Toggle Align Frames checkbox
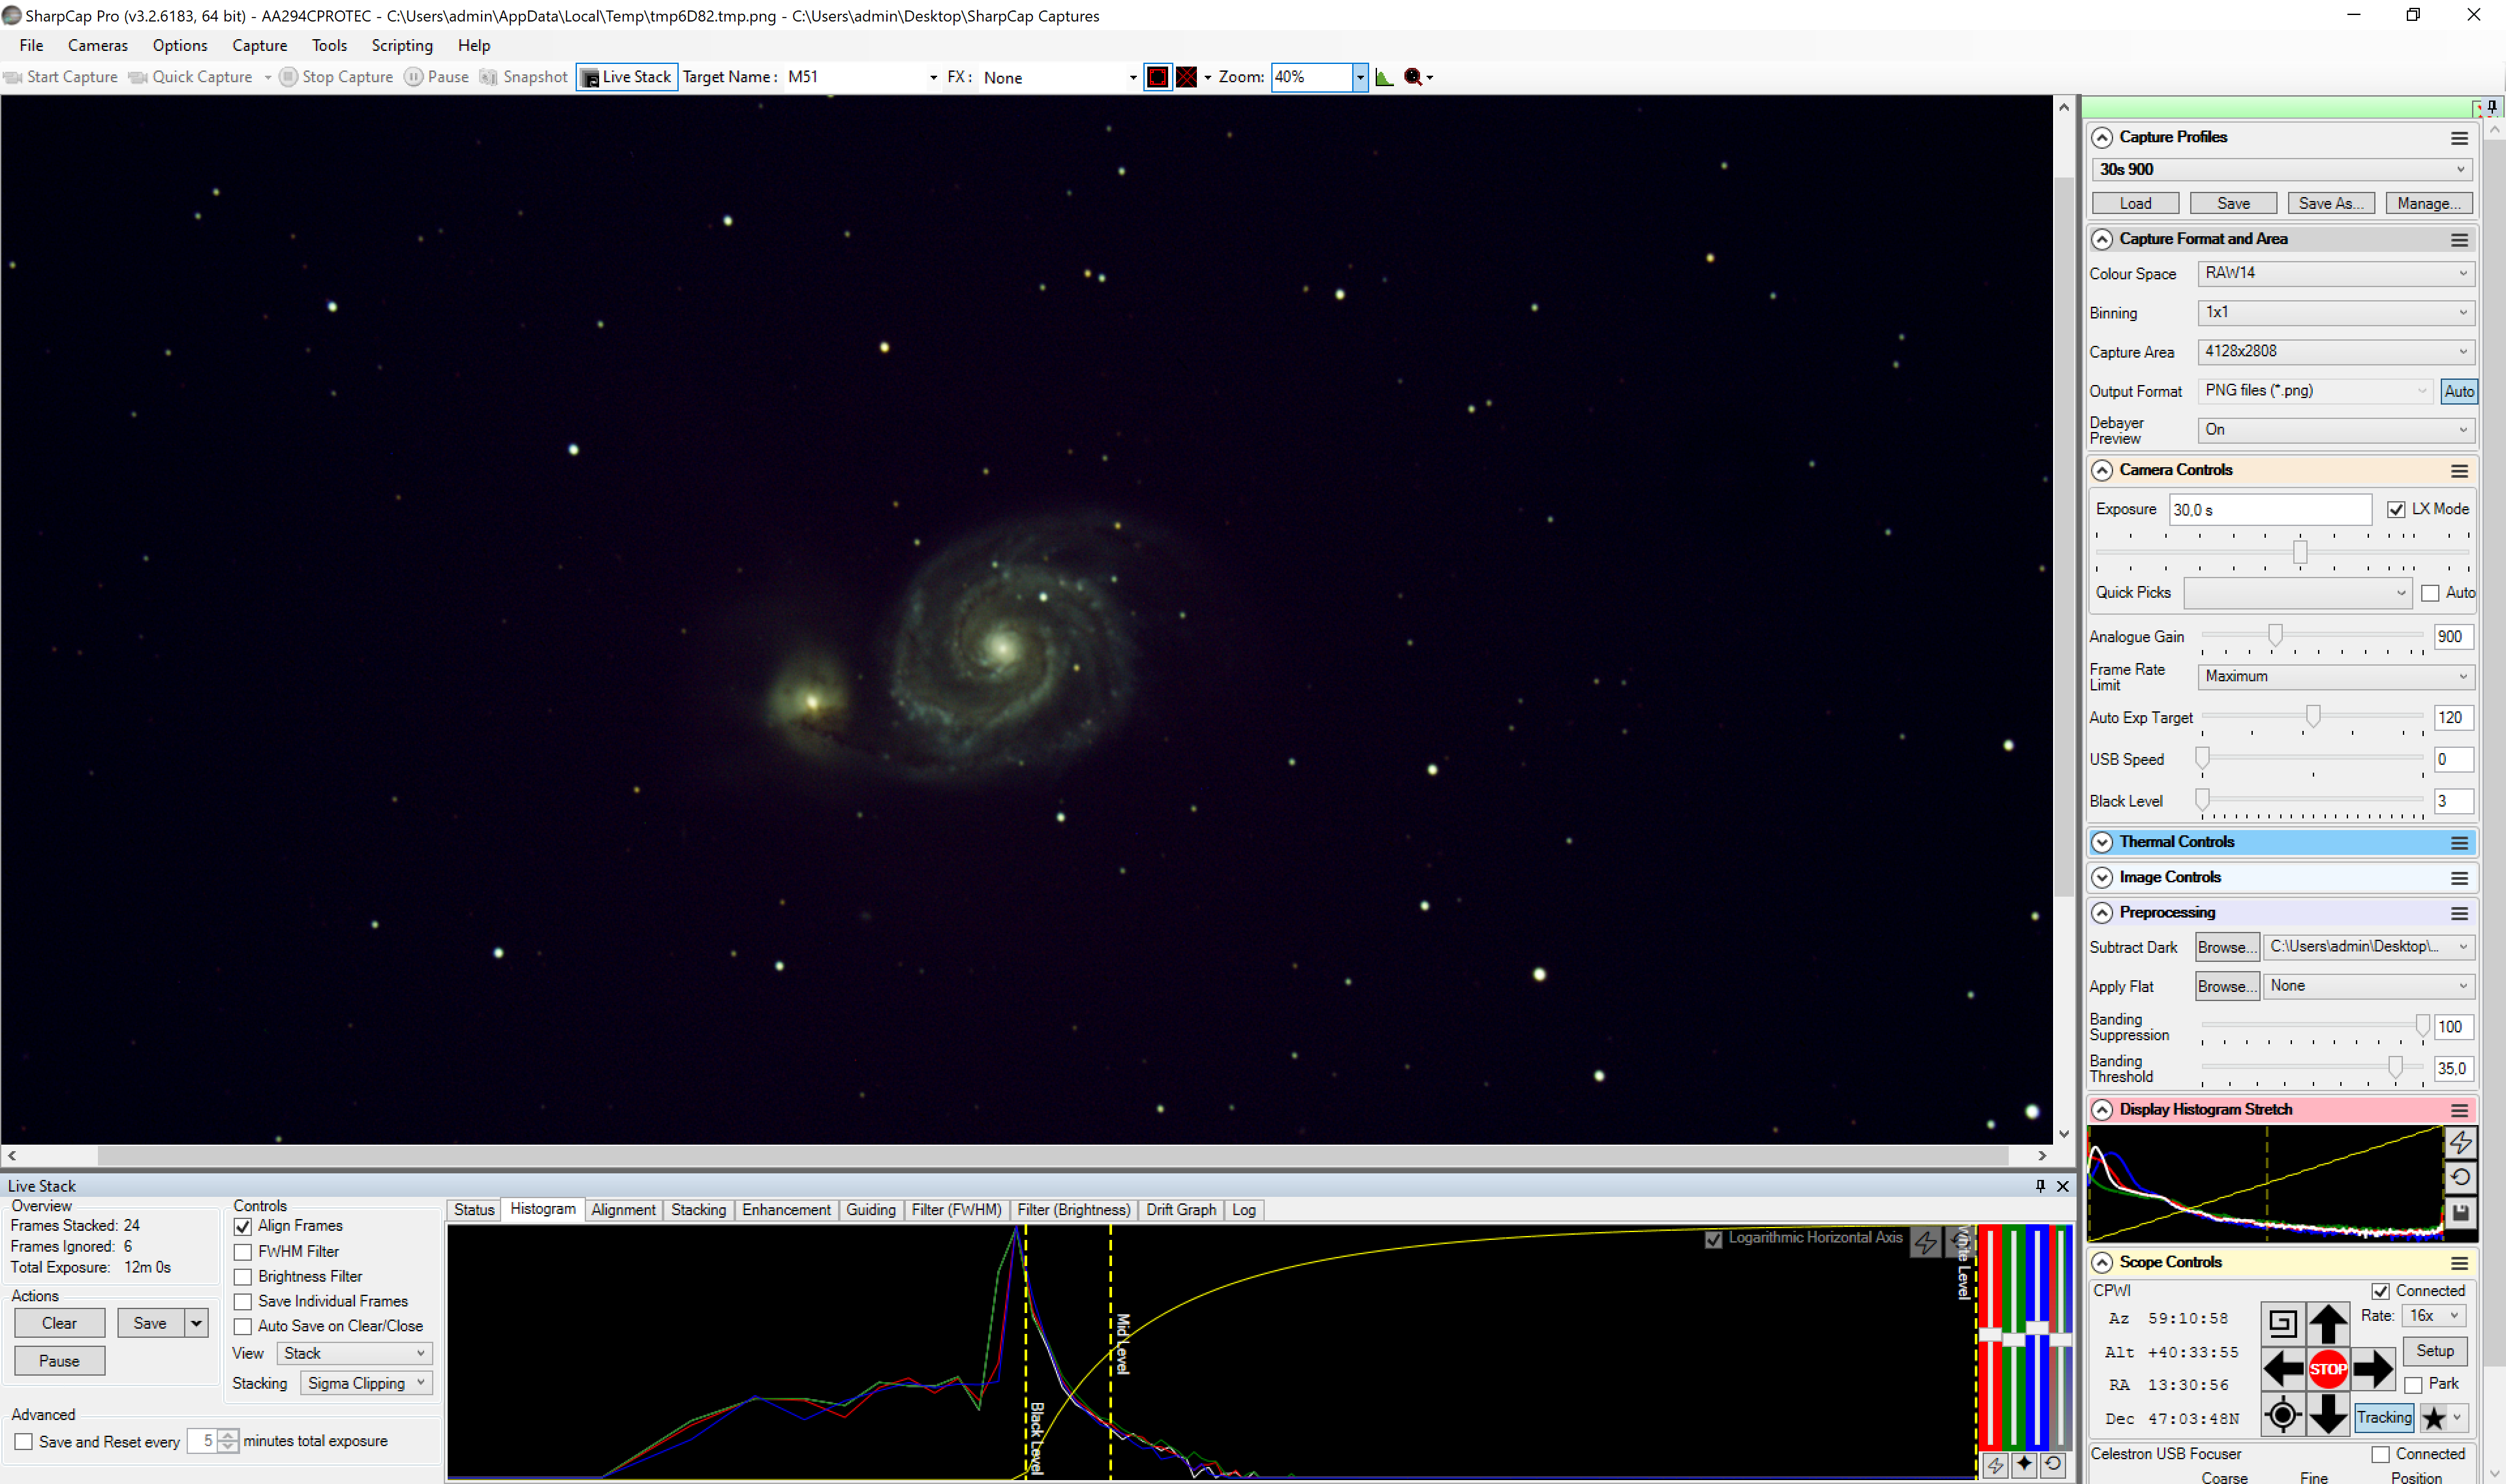Viewport: 2506px width, 1484px height. tap(243, 1226)
